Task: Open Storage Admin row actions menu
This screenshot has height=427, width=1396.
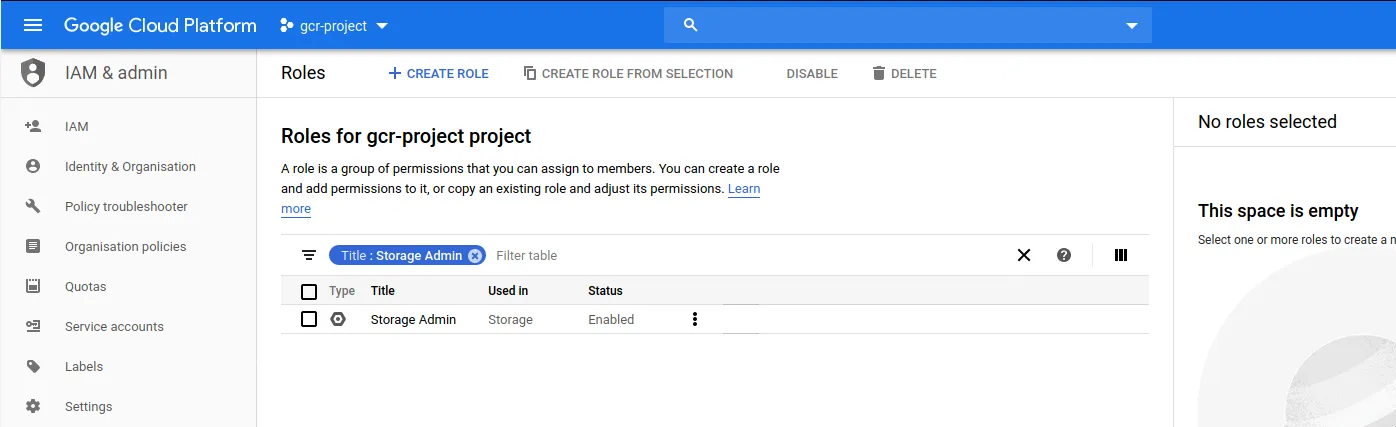Action: 695,319
